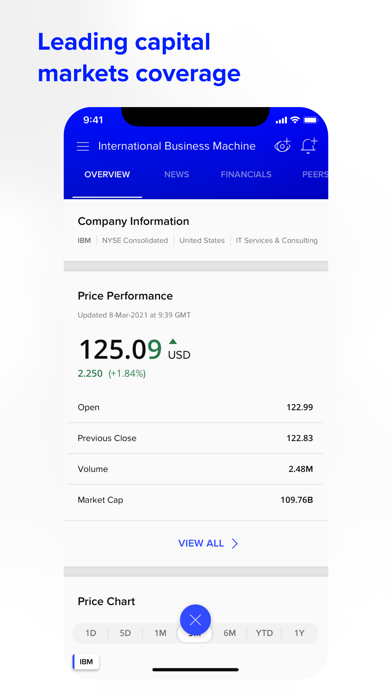Tap the chevron next to VIEW ALL
Viewport: 392px width, 696px height.
235,543
